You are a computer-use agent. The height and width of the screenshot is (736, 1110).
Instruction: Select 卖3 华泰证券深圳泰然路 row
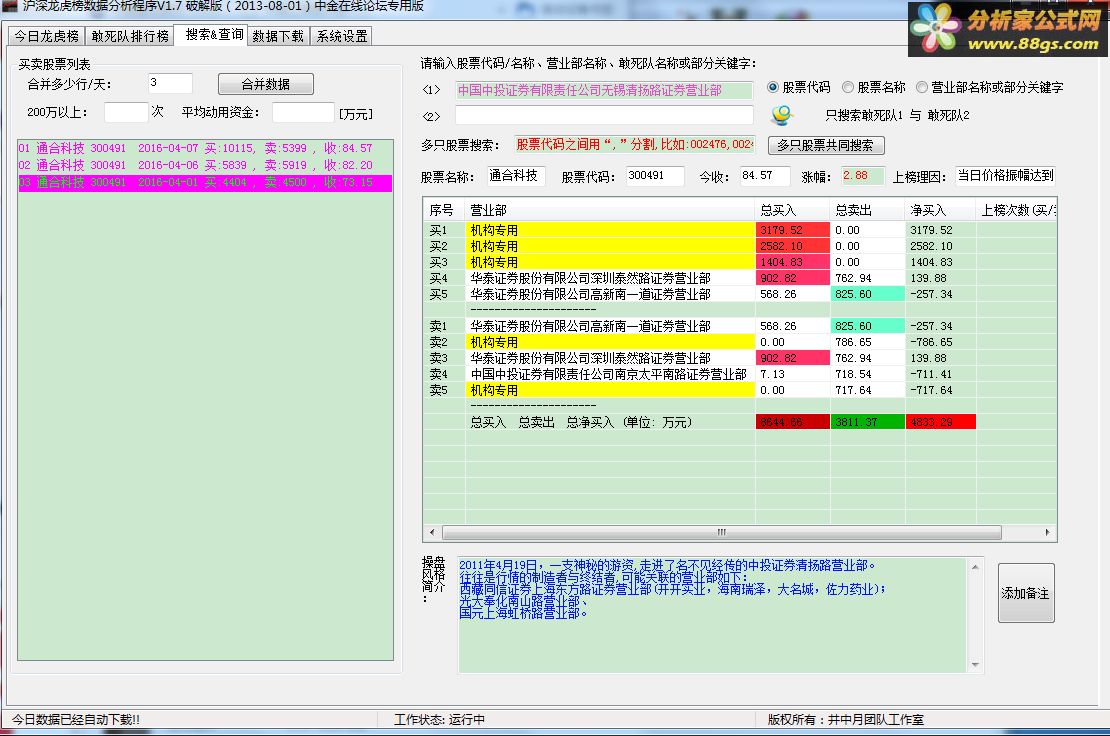[x=740, y=358]
